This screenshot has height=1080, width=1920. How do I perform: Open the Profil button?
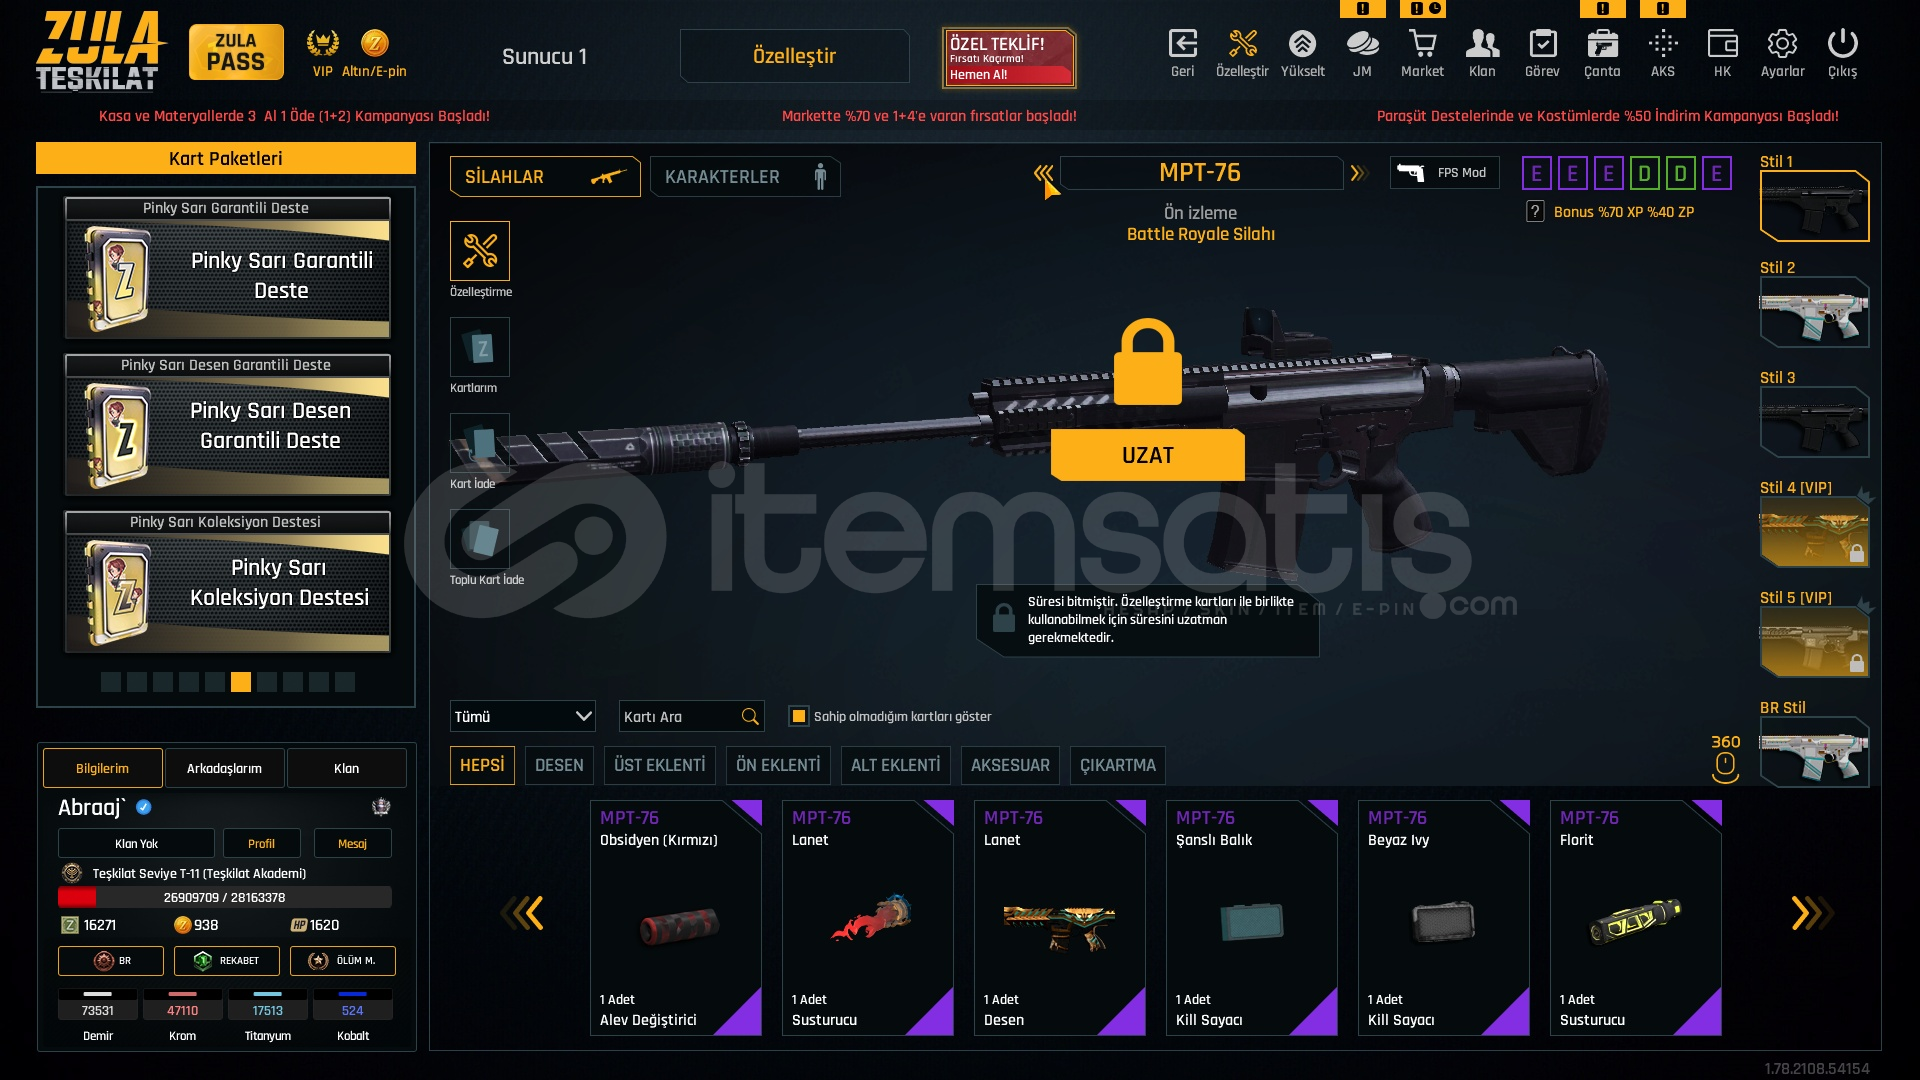click(261, 843)
